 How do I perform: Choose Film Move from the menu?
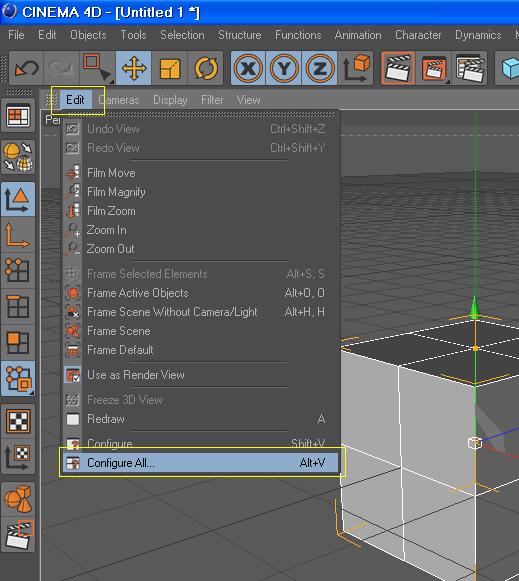(x=200, y=173)
